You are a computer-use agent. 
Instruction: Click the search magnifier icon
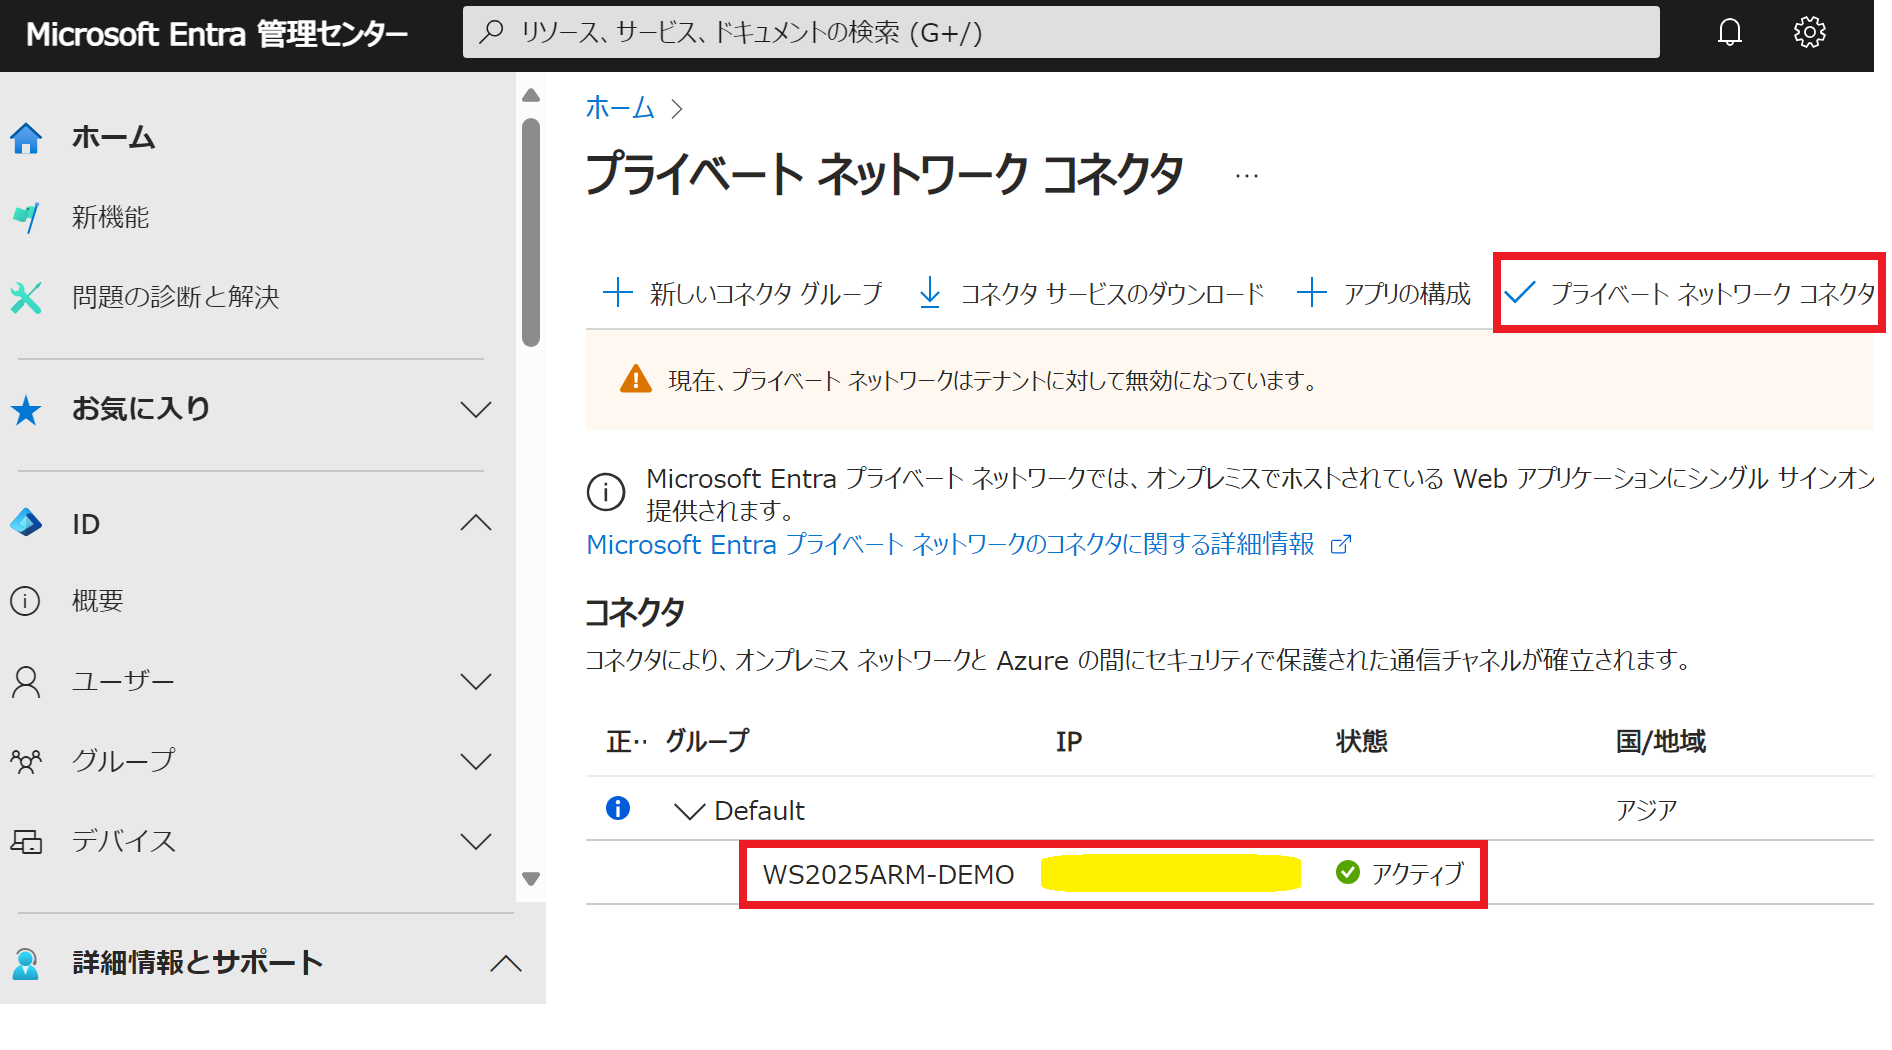click(x=491, y=32)
